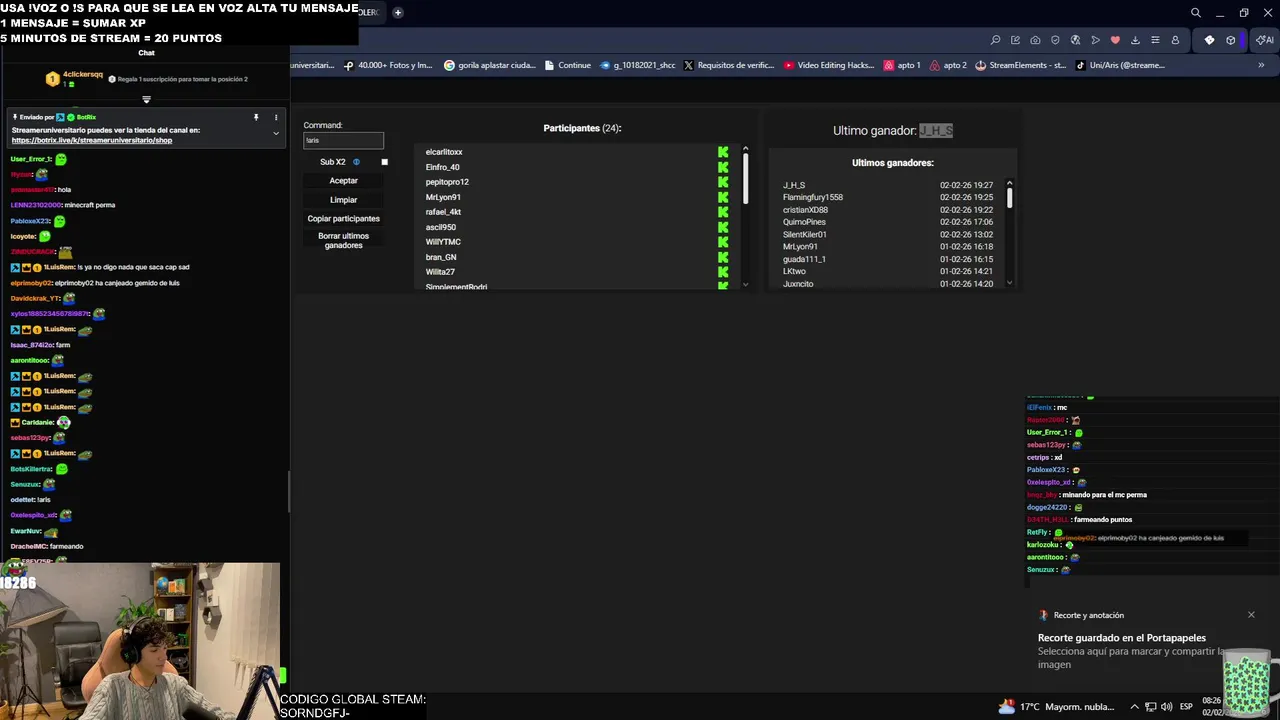Click the Limpiar button
The image size is (1280, 720).
point(343,200)
